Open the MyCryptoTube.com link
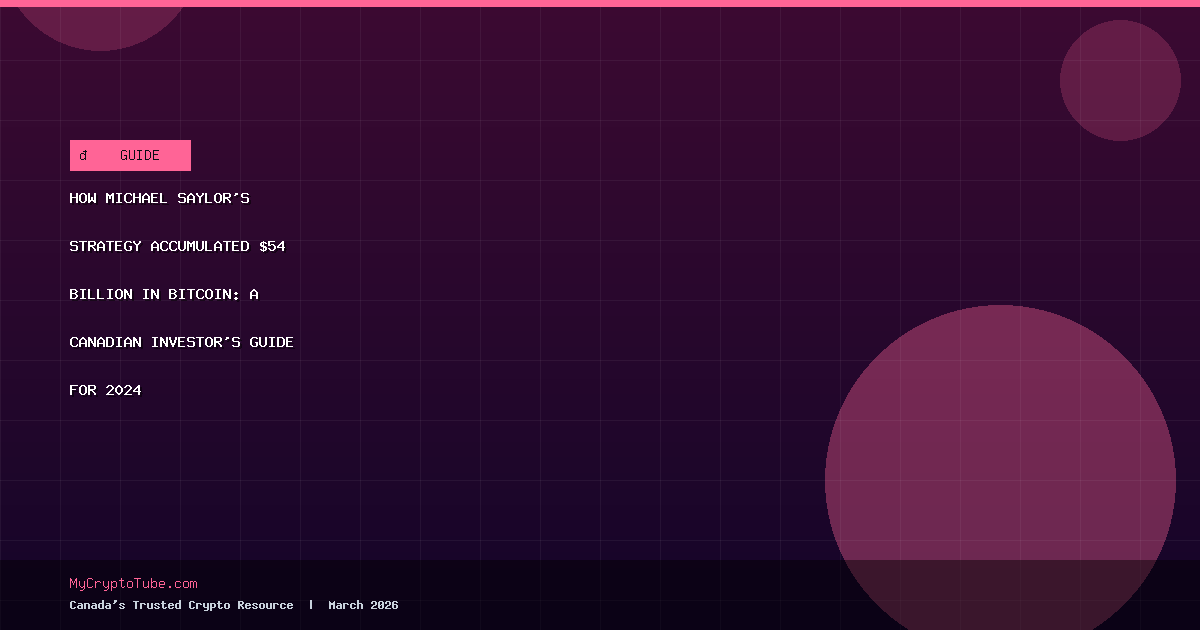The height and width of the screenshot is (630, 1200). [133, 584]
